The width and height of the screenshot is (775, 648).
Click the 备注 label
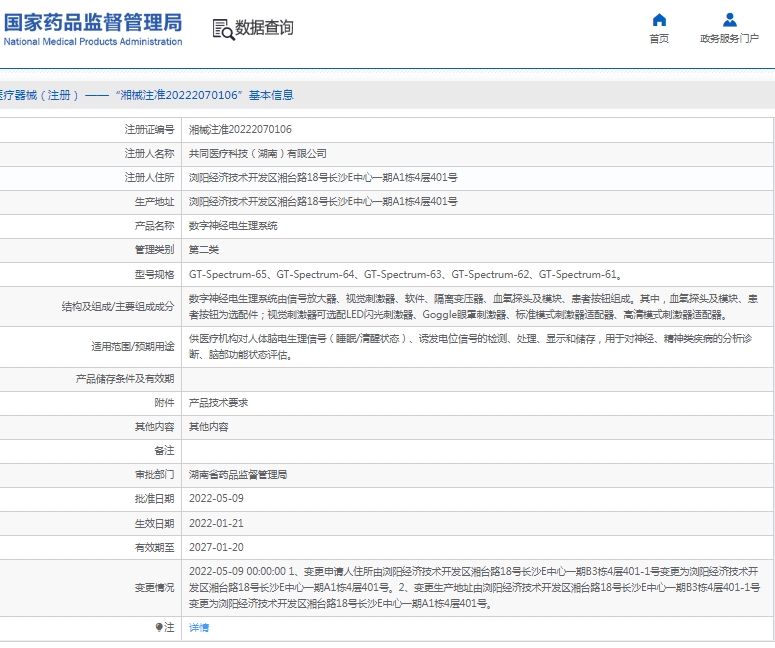[164, 451]
